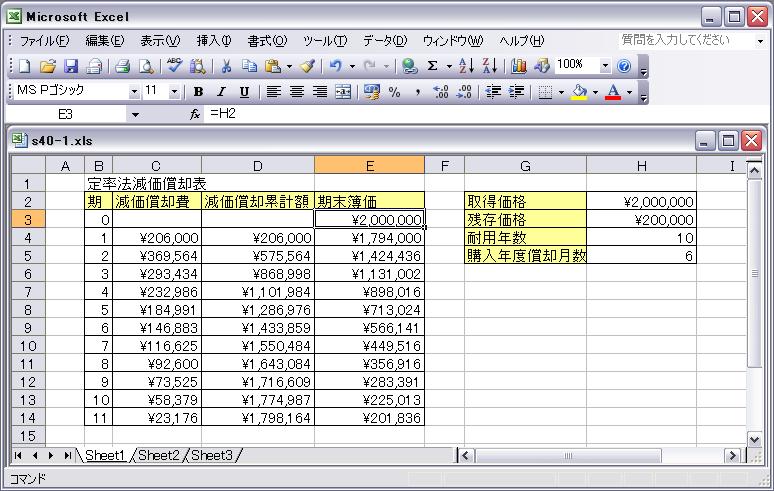Viewport: 774px width, 491px height.
Task: Toggle italic formatting with I
Action: click(221, 92)
